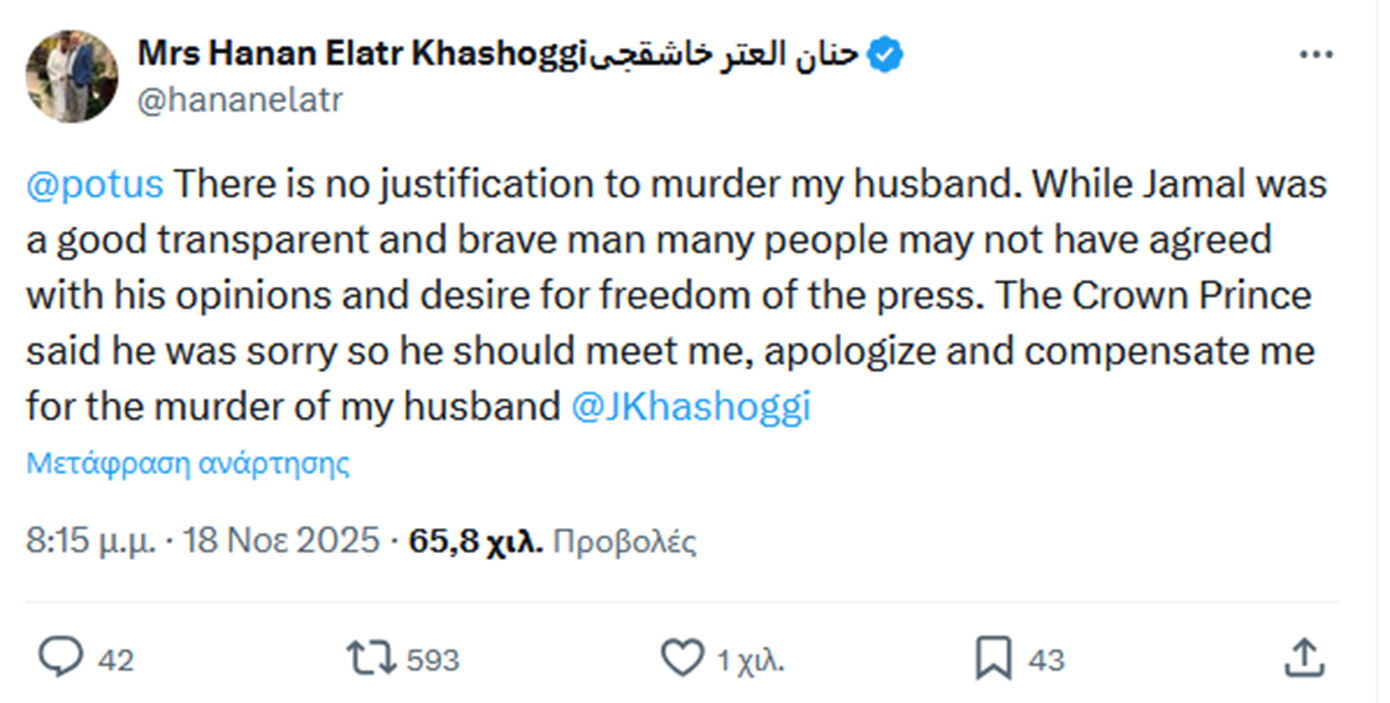Screen dimensions: 1390x703
Task: Click the @potus mention link
Action: [x=94, y=184]
